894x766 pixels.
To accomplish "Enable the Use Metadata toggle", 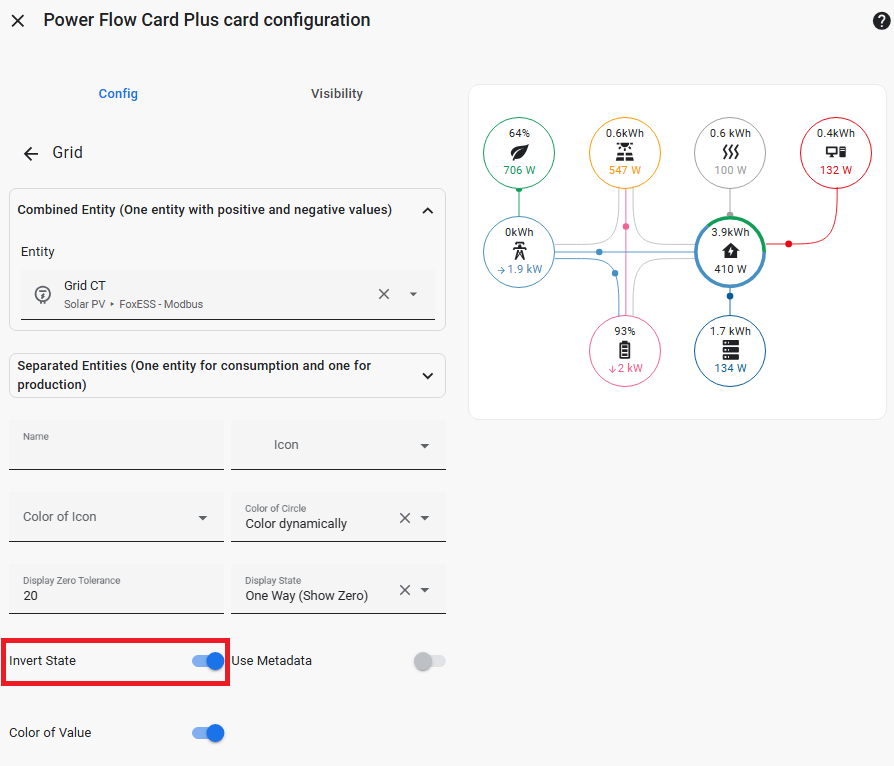I will tap(429, 661).
